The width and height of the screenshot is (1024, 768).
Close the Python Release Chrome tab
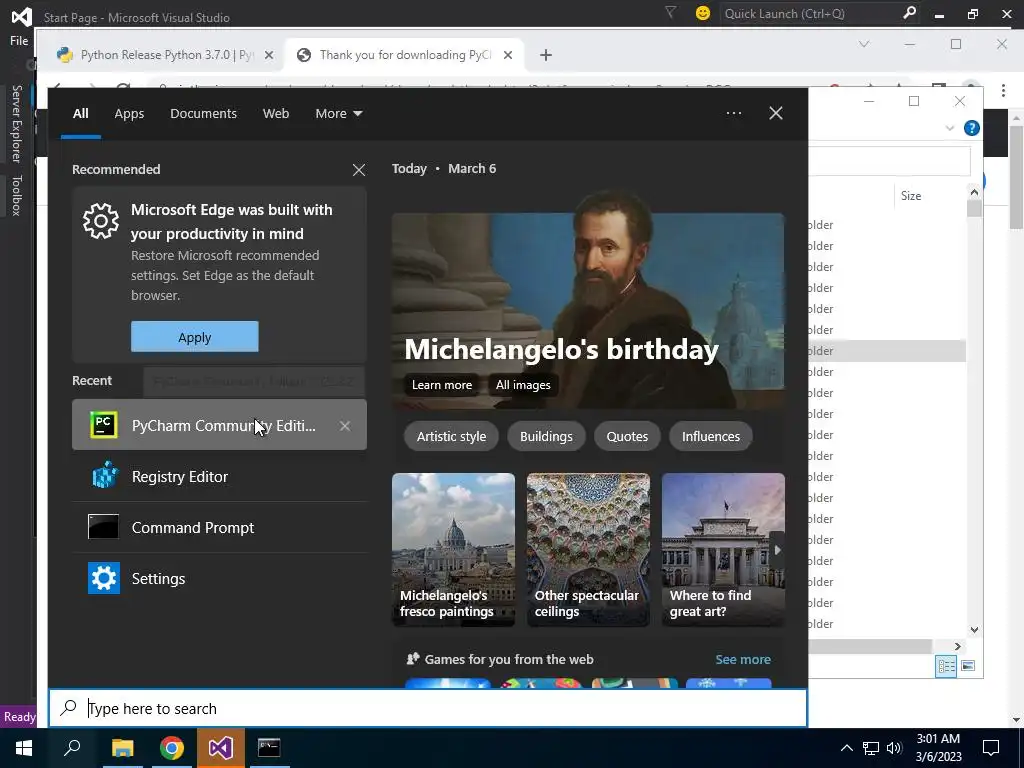coord(268,56)
